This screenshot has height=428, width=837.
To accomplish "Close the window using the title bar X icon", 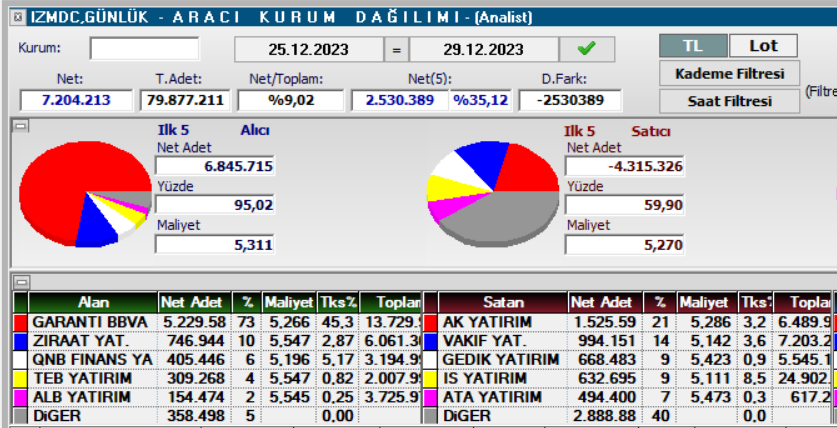I will tap(18, 17).
